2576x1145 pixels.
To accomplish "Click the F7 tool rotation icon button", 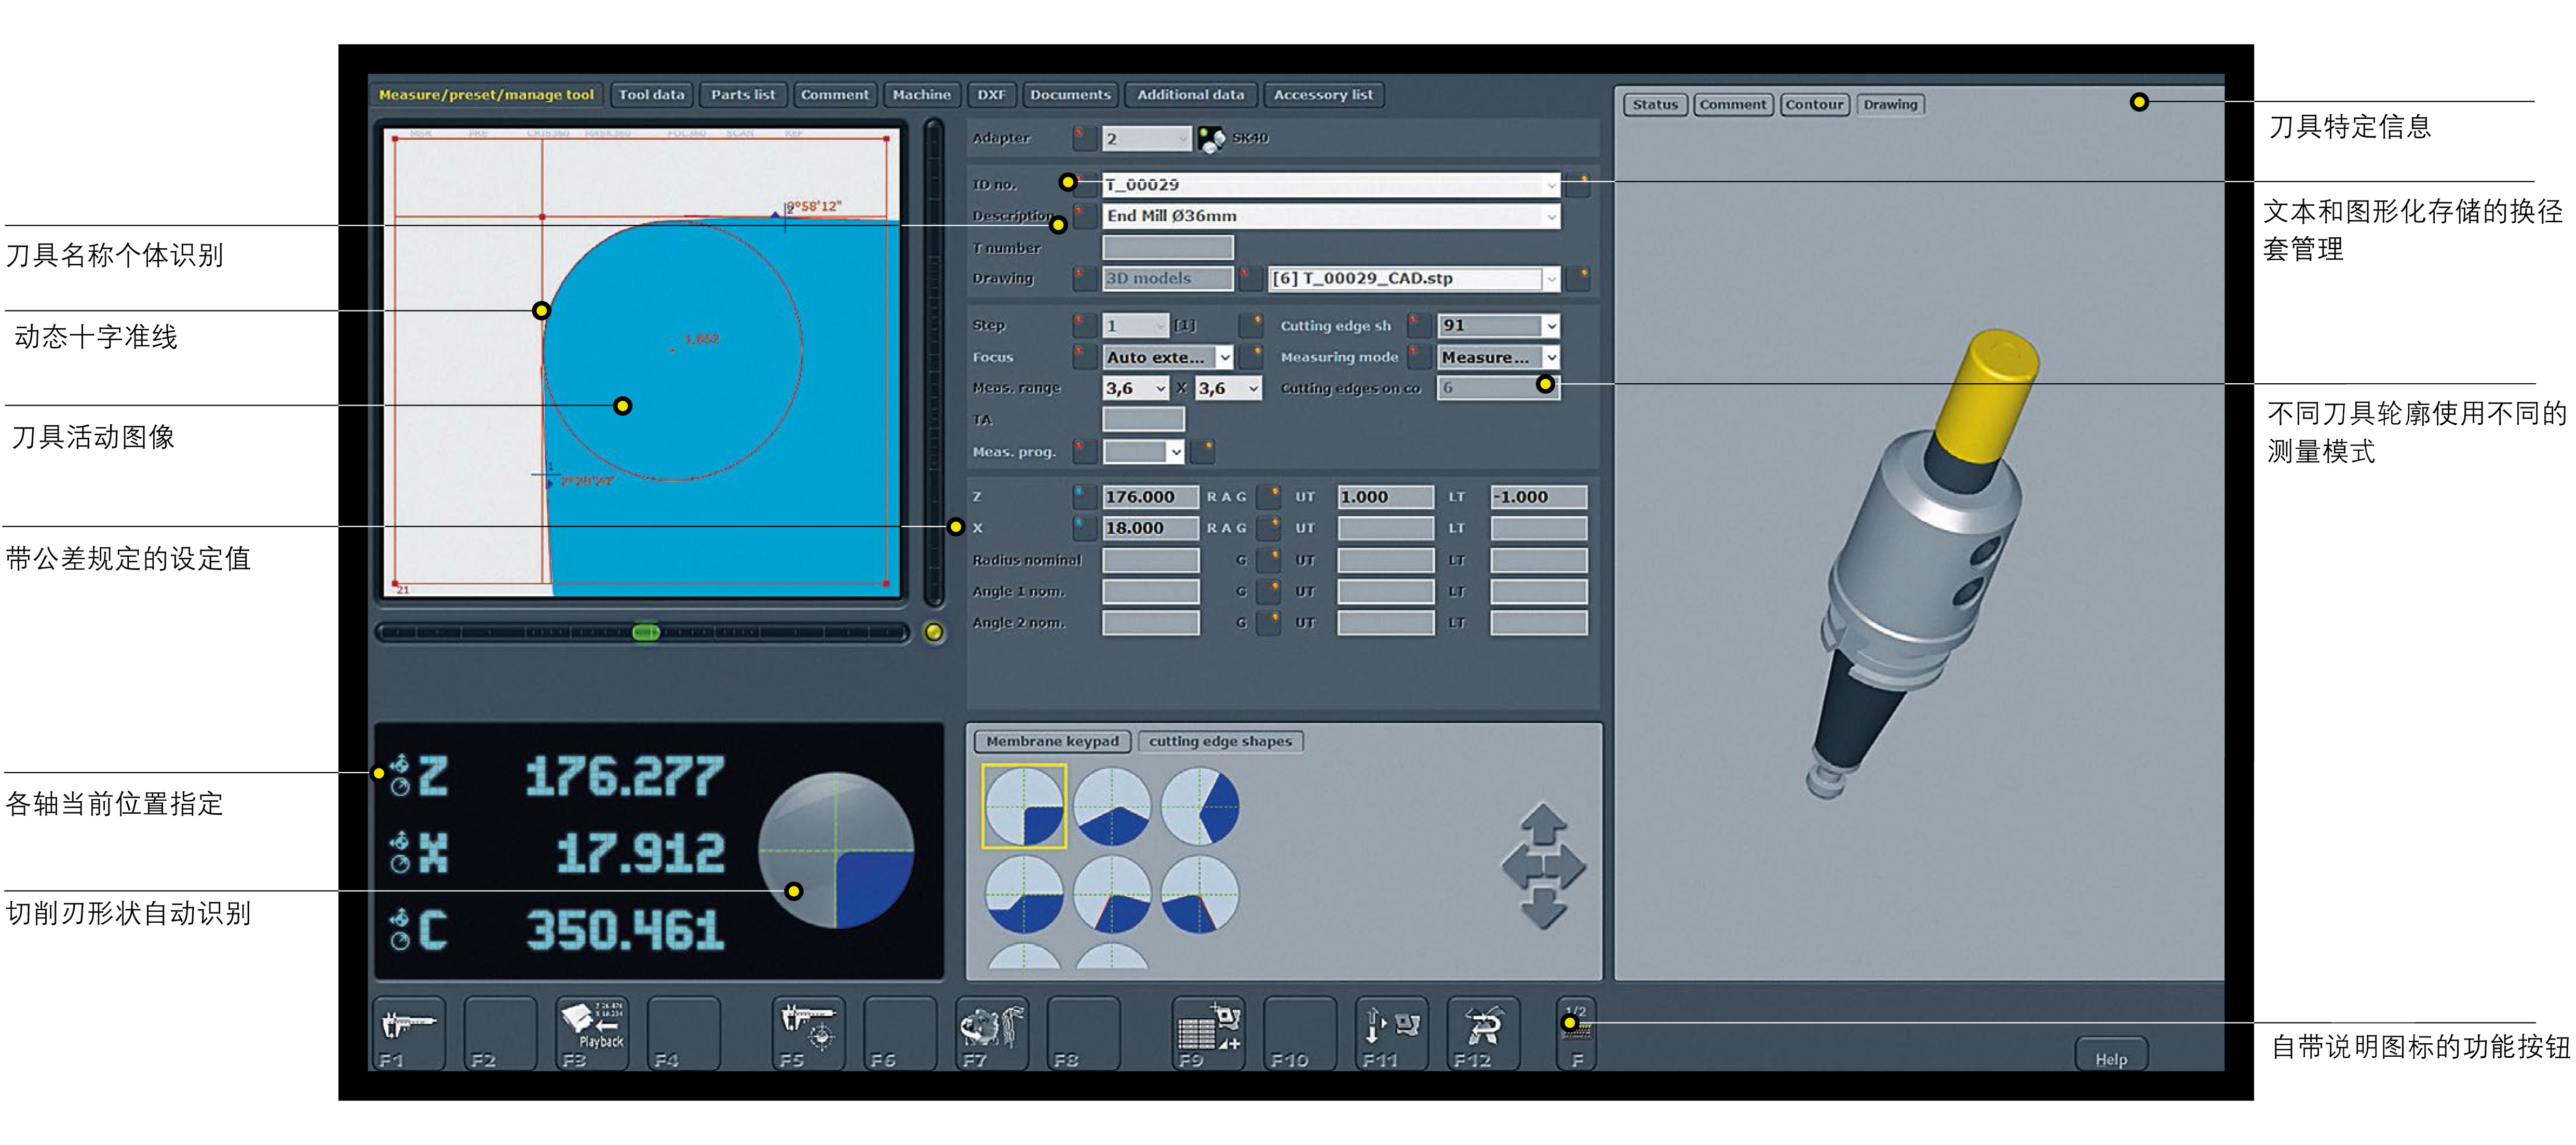I will coord(991,1032).
